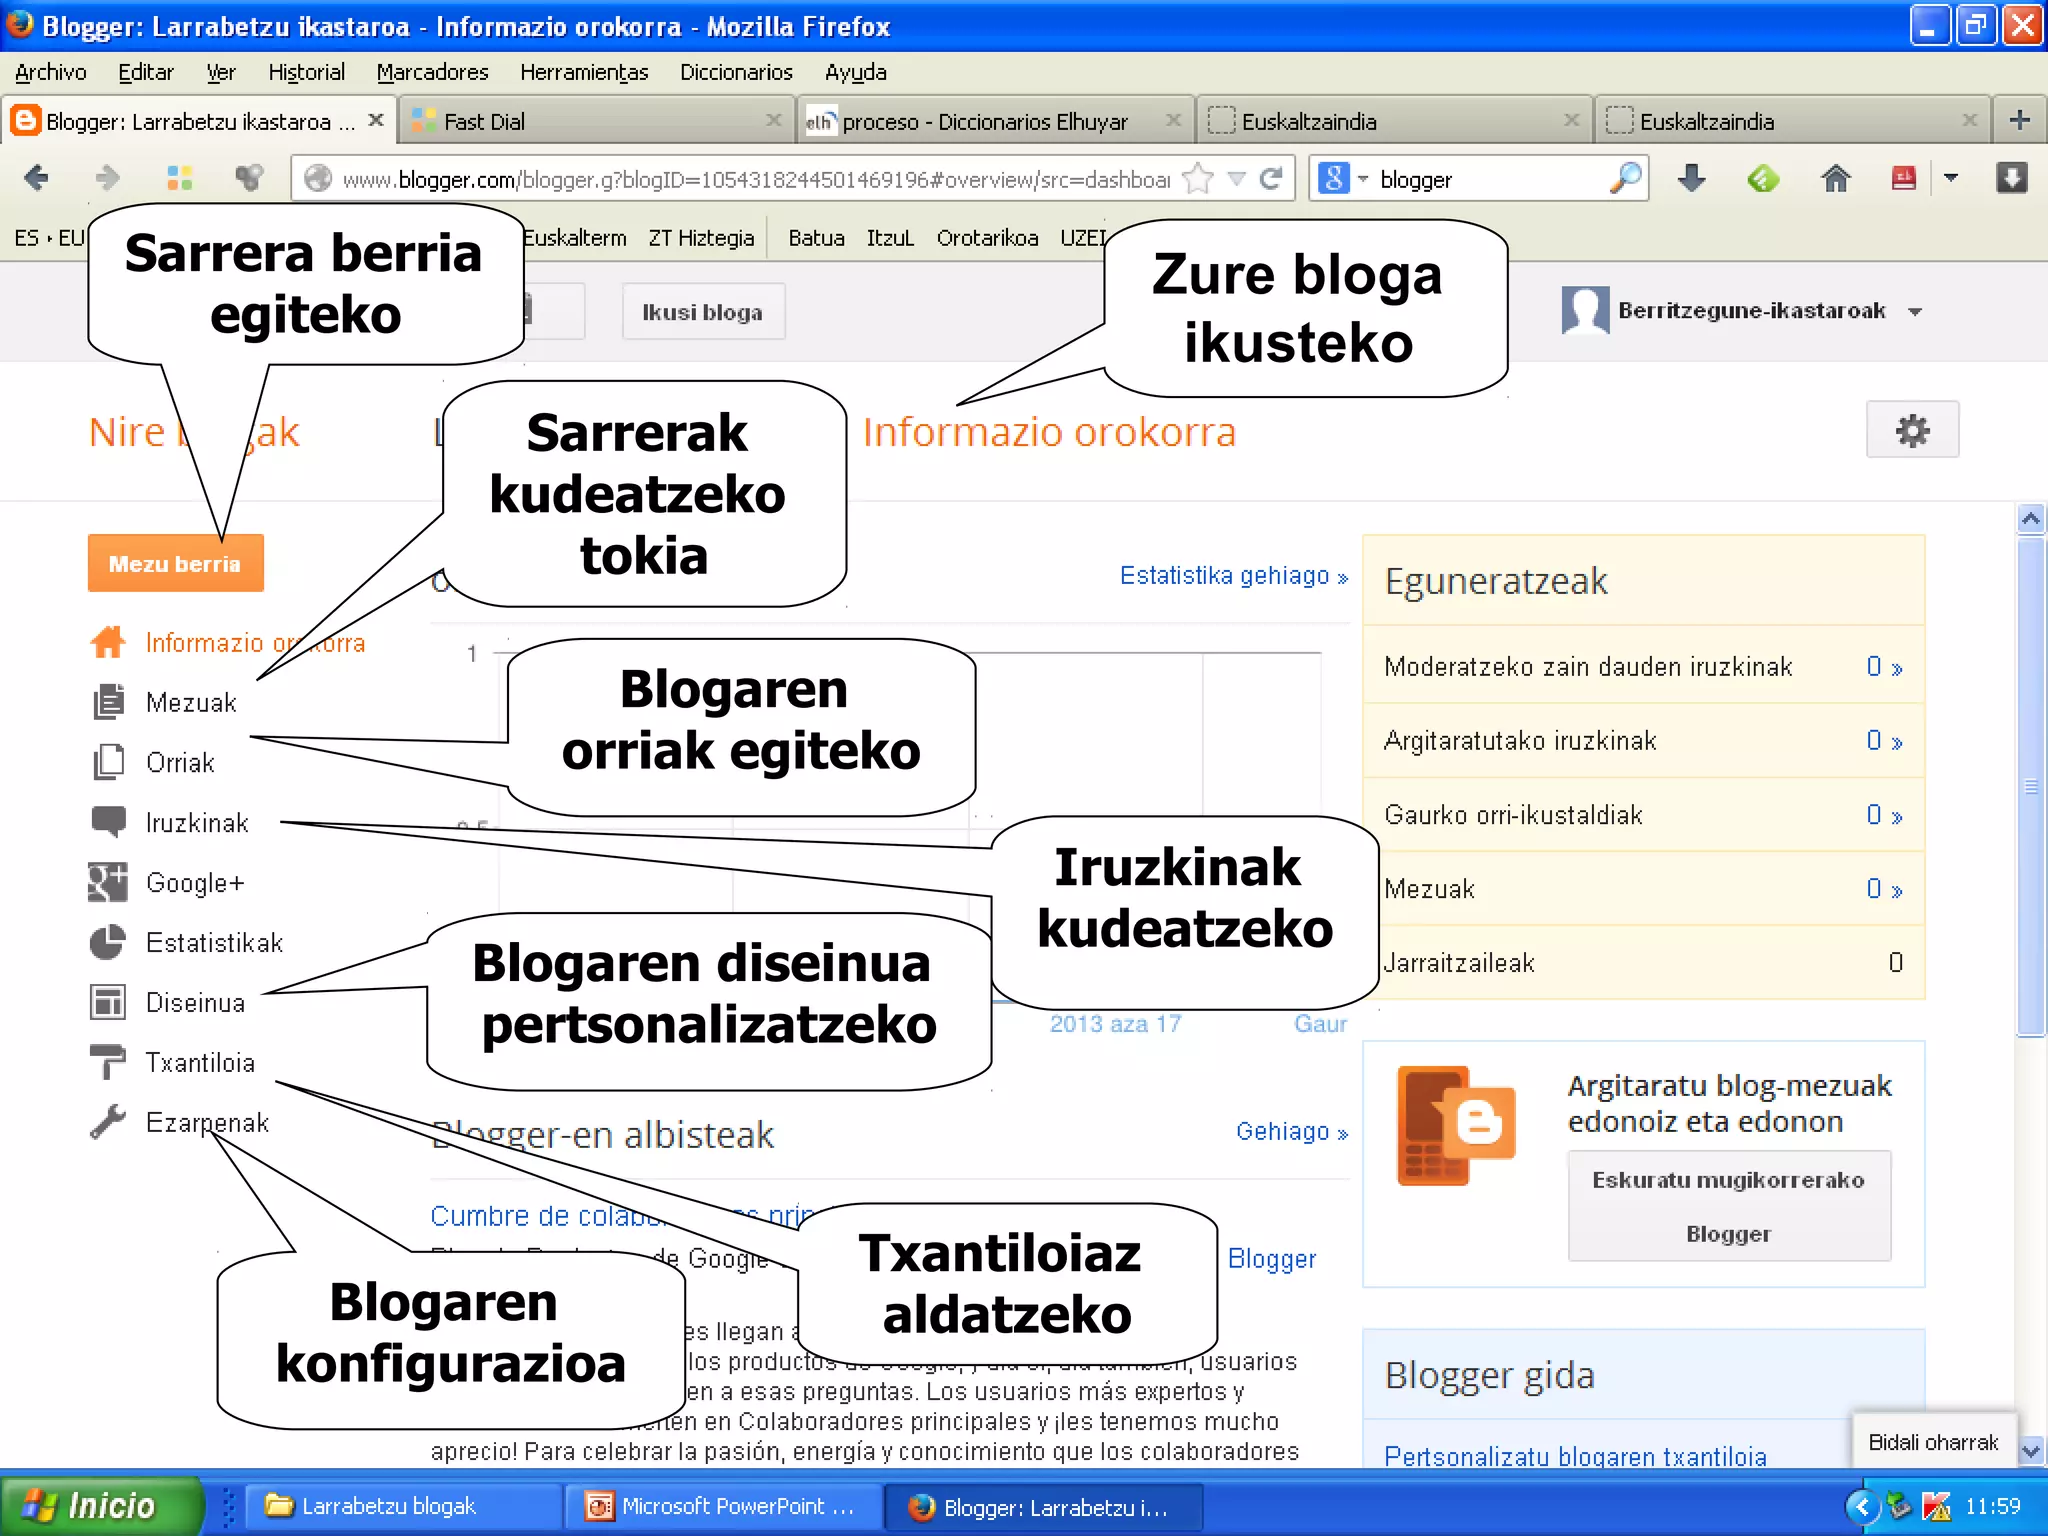Click the dark download box icon
The width and height of the screenshot is (2048, 1536).
[x=2011, y=178]
